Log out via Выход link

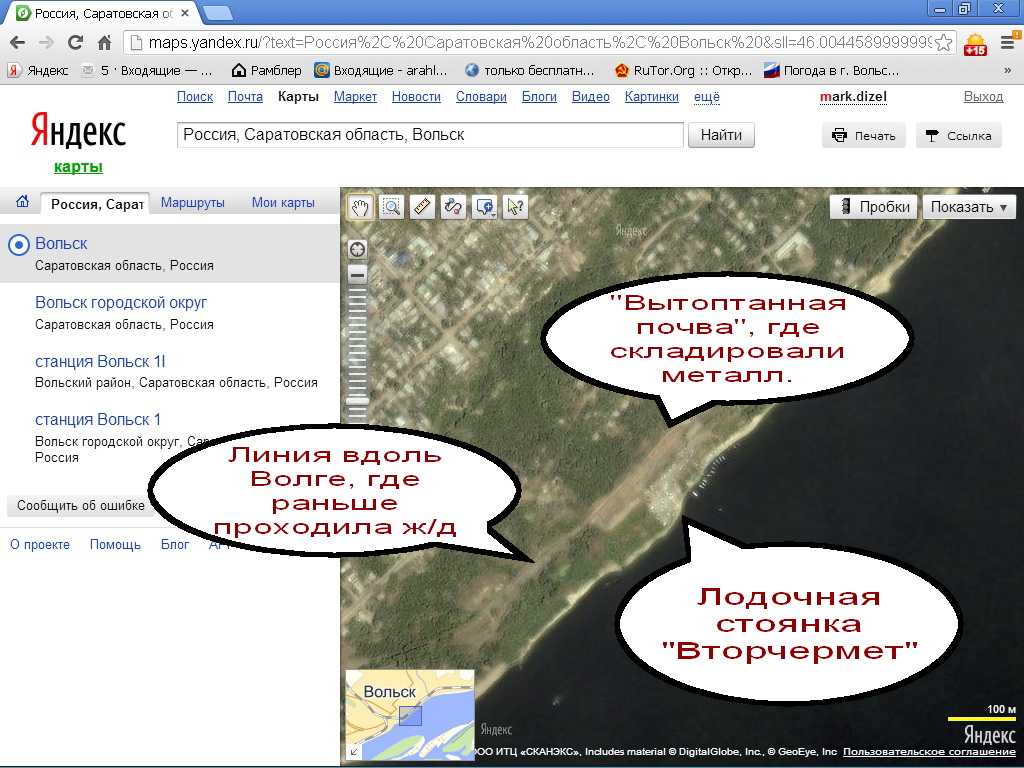pos(984,97)
